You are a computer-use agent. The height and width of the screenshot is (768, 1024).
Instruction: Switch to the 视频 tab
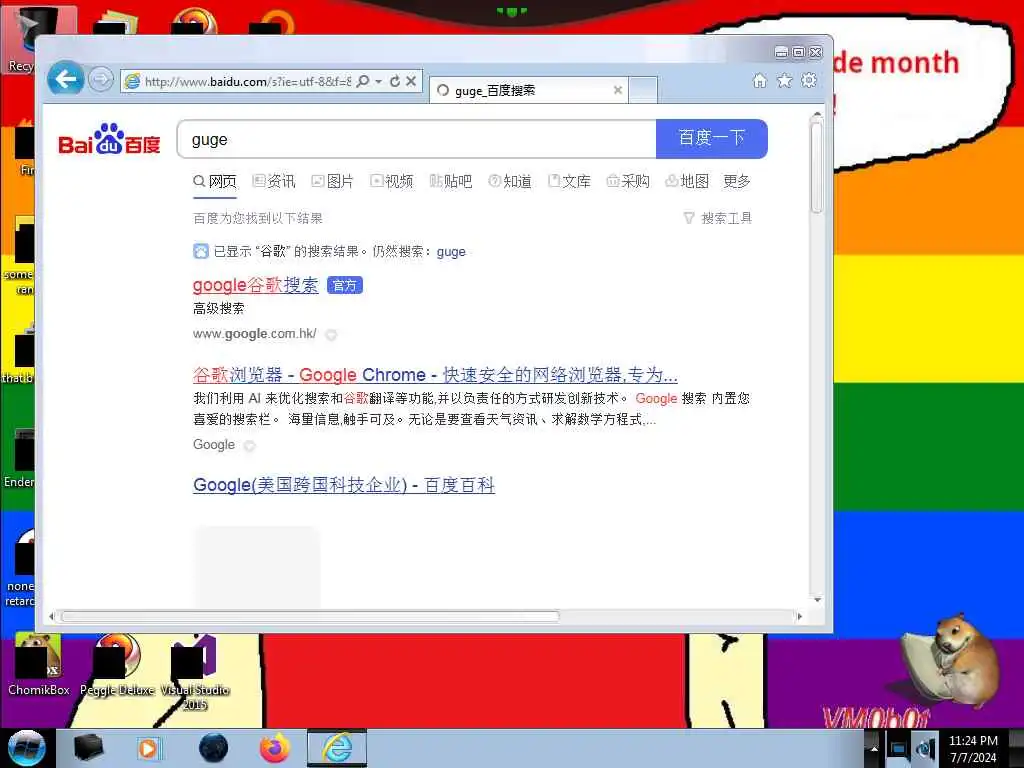point(391,182)
